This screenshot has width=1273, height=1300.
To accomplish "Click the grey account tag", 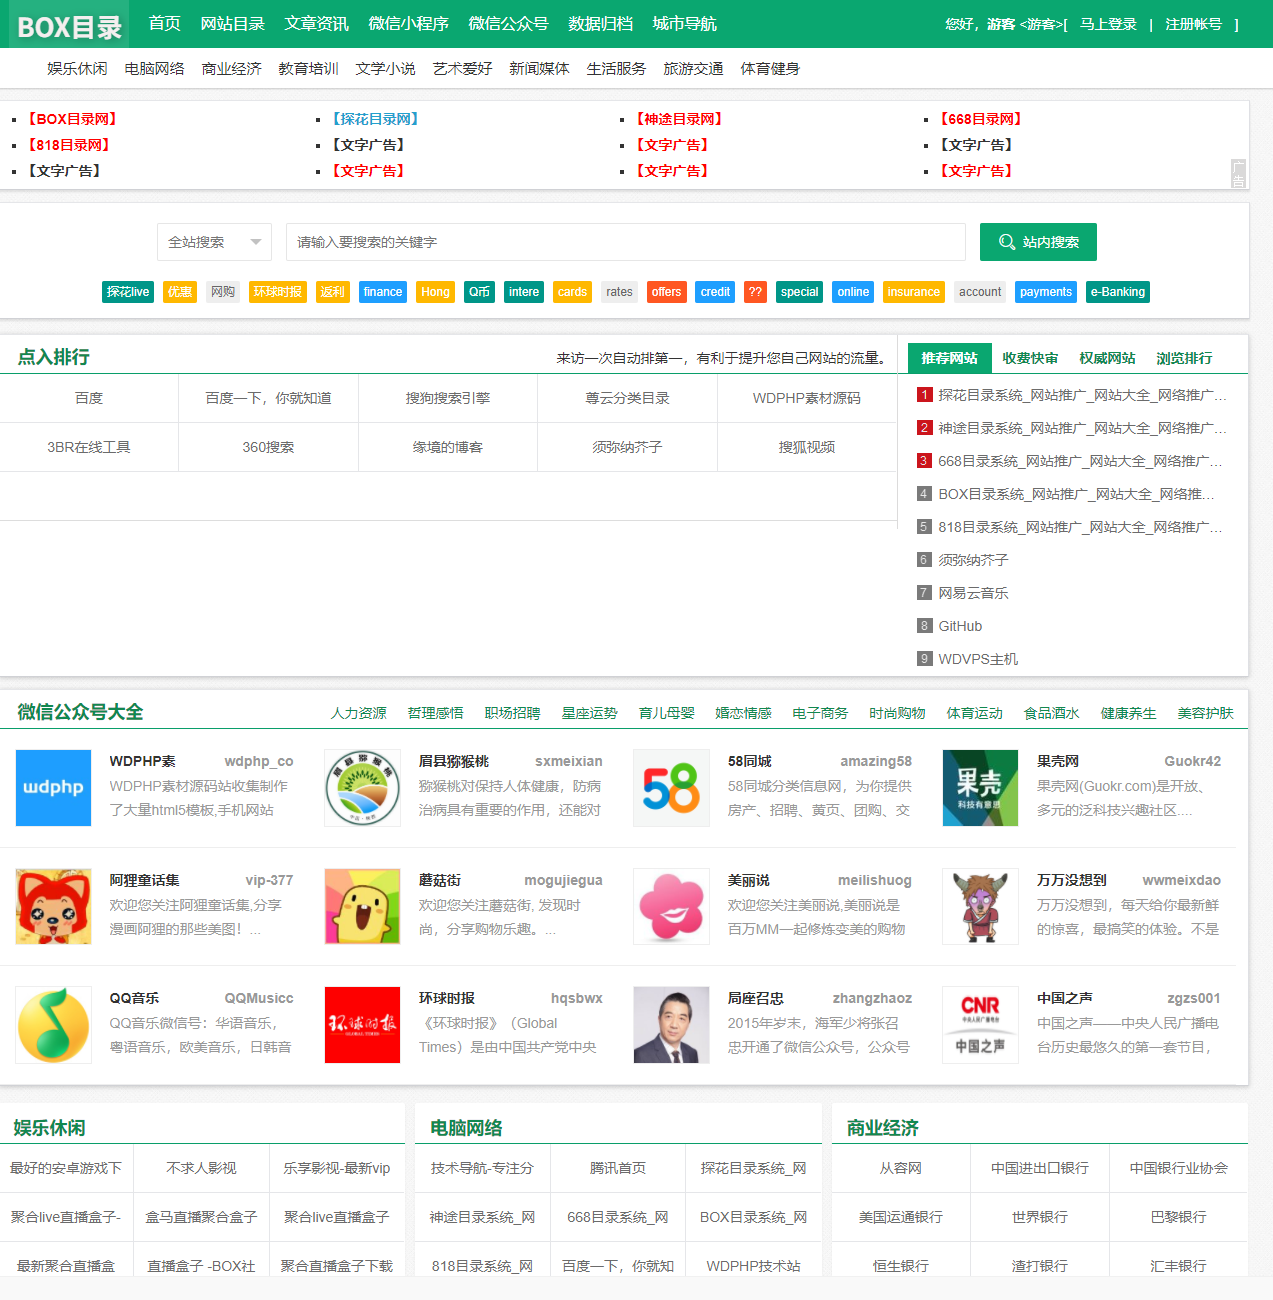I will [980, 292].
